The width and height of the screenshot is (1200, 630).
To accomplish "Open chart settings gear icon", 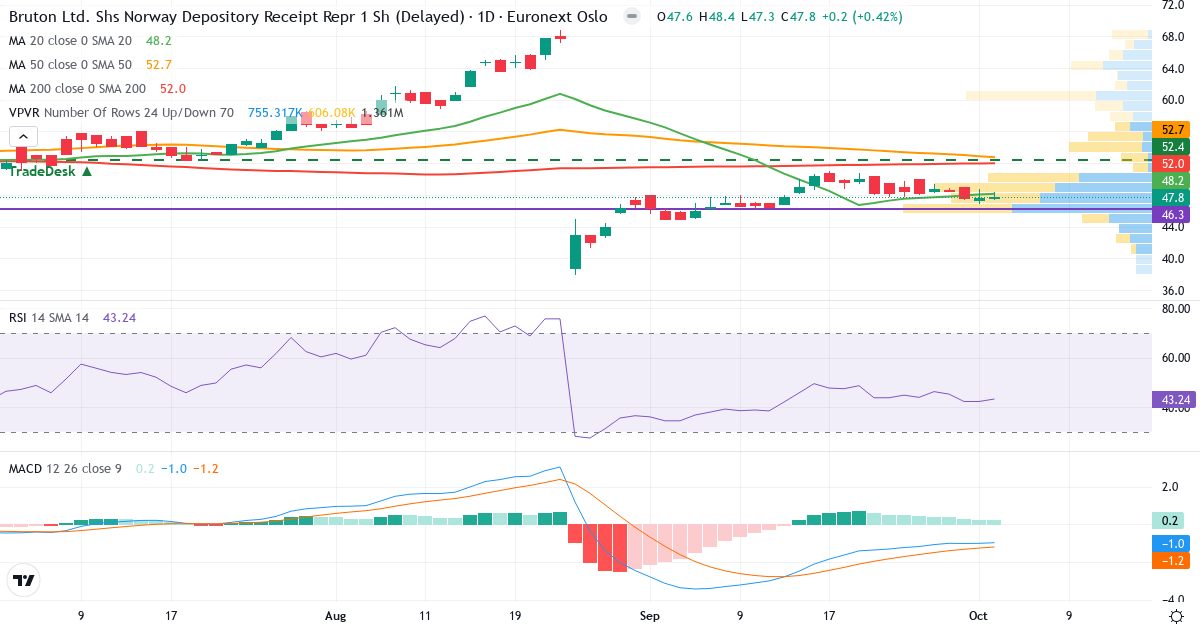I will (x=1177, y=615).
